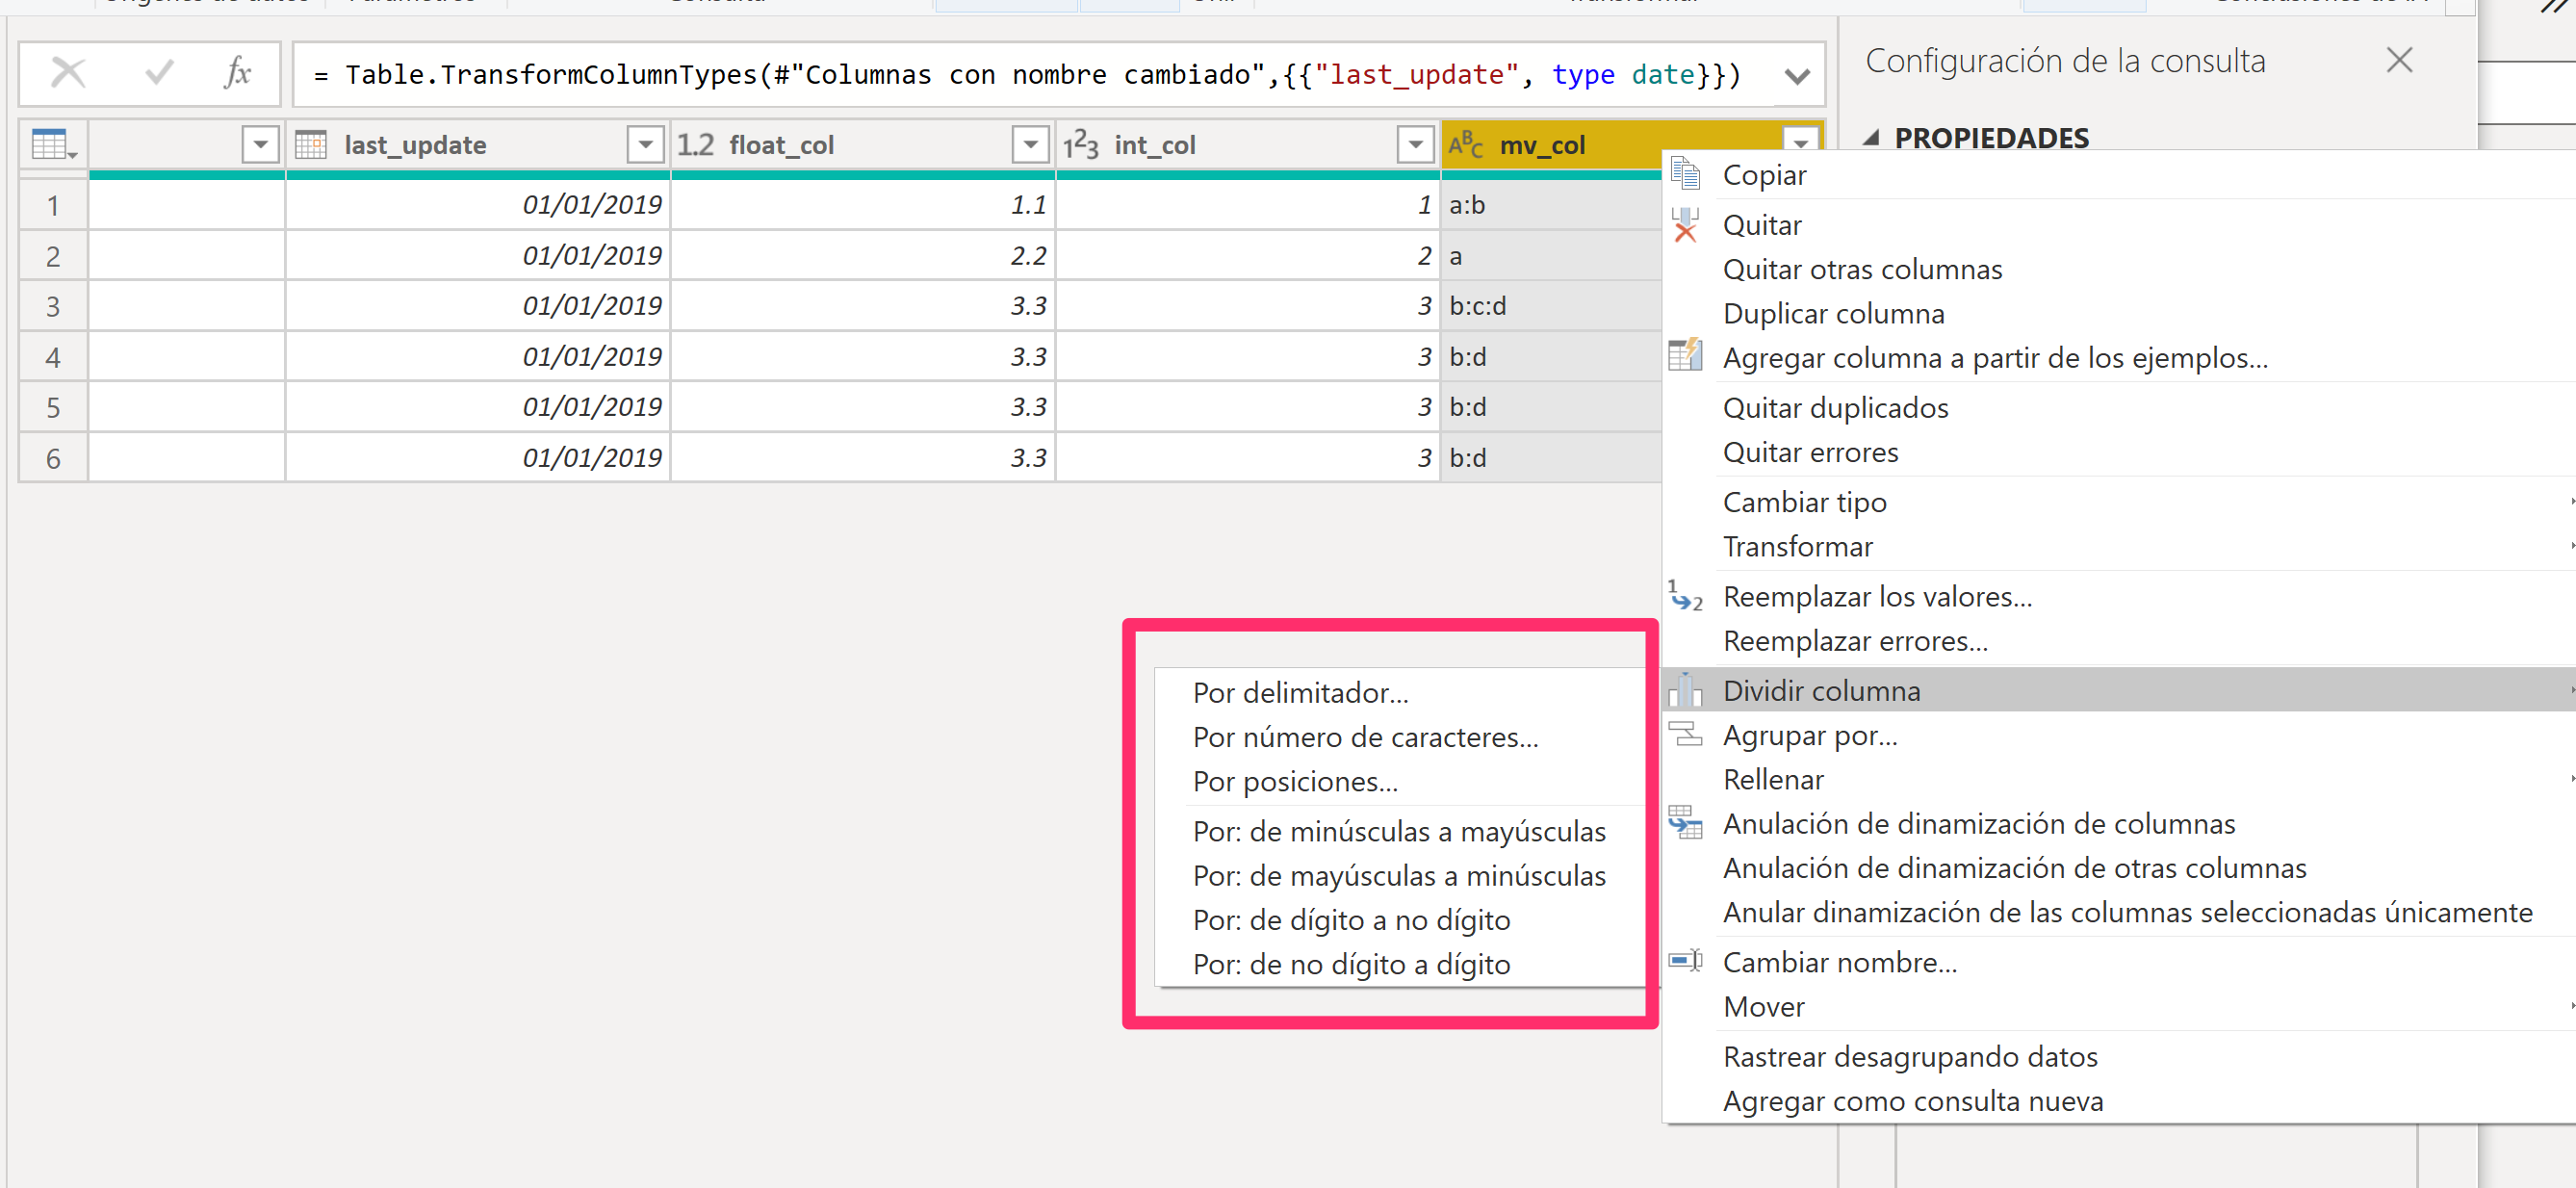The height and width of the screenshot is (1188, 2576).
Task: Select Anular dinamización de las columnas seleccionadas únicamente
Action: [2119, 912]
